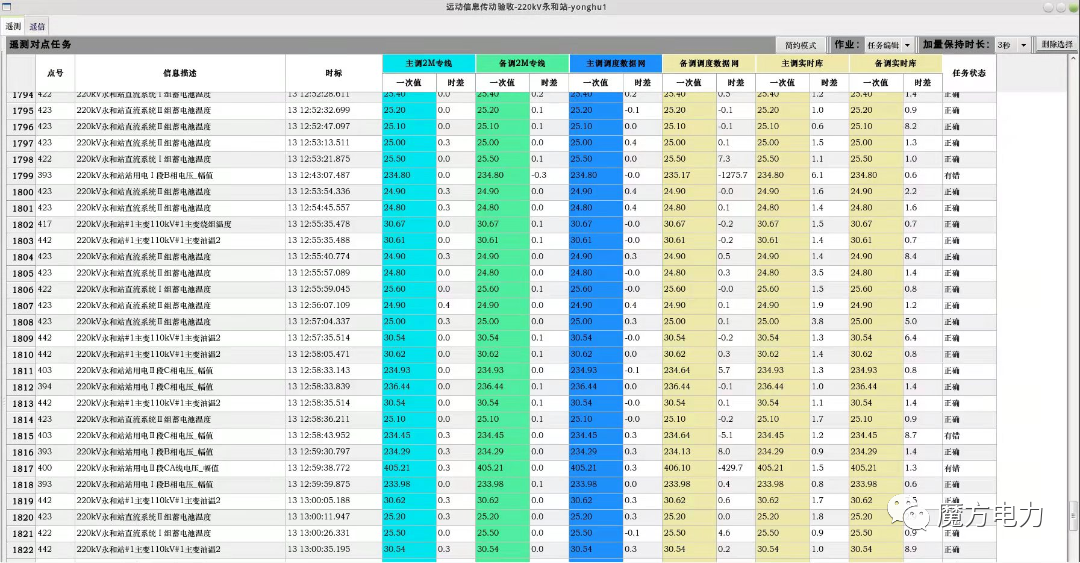Screen dimensions: 1080x563
Task: Select row number 1822
Action: (x=21, y=550)
